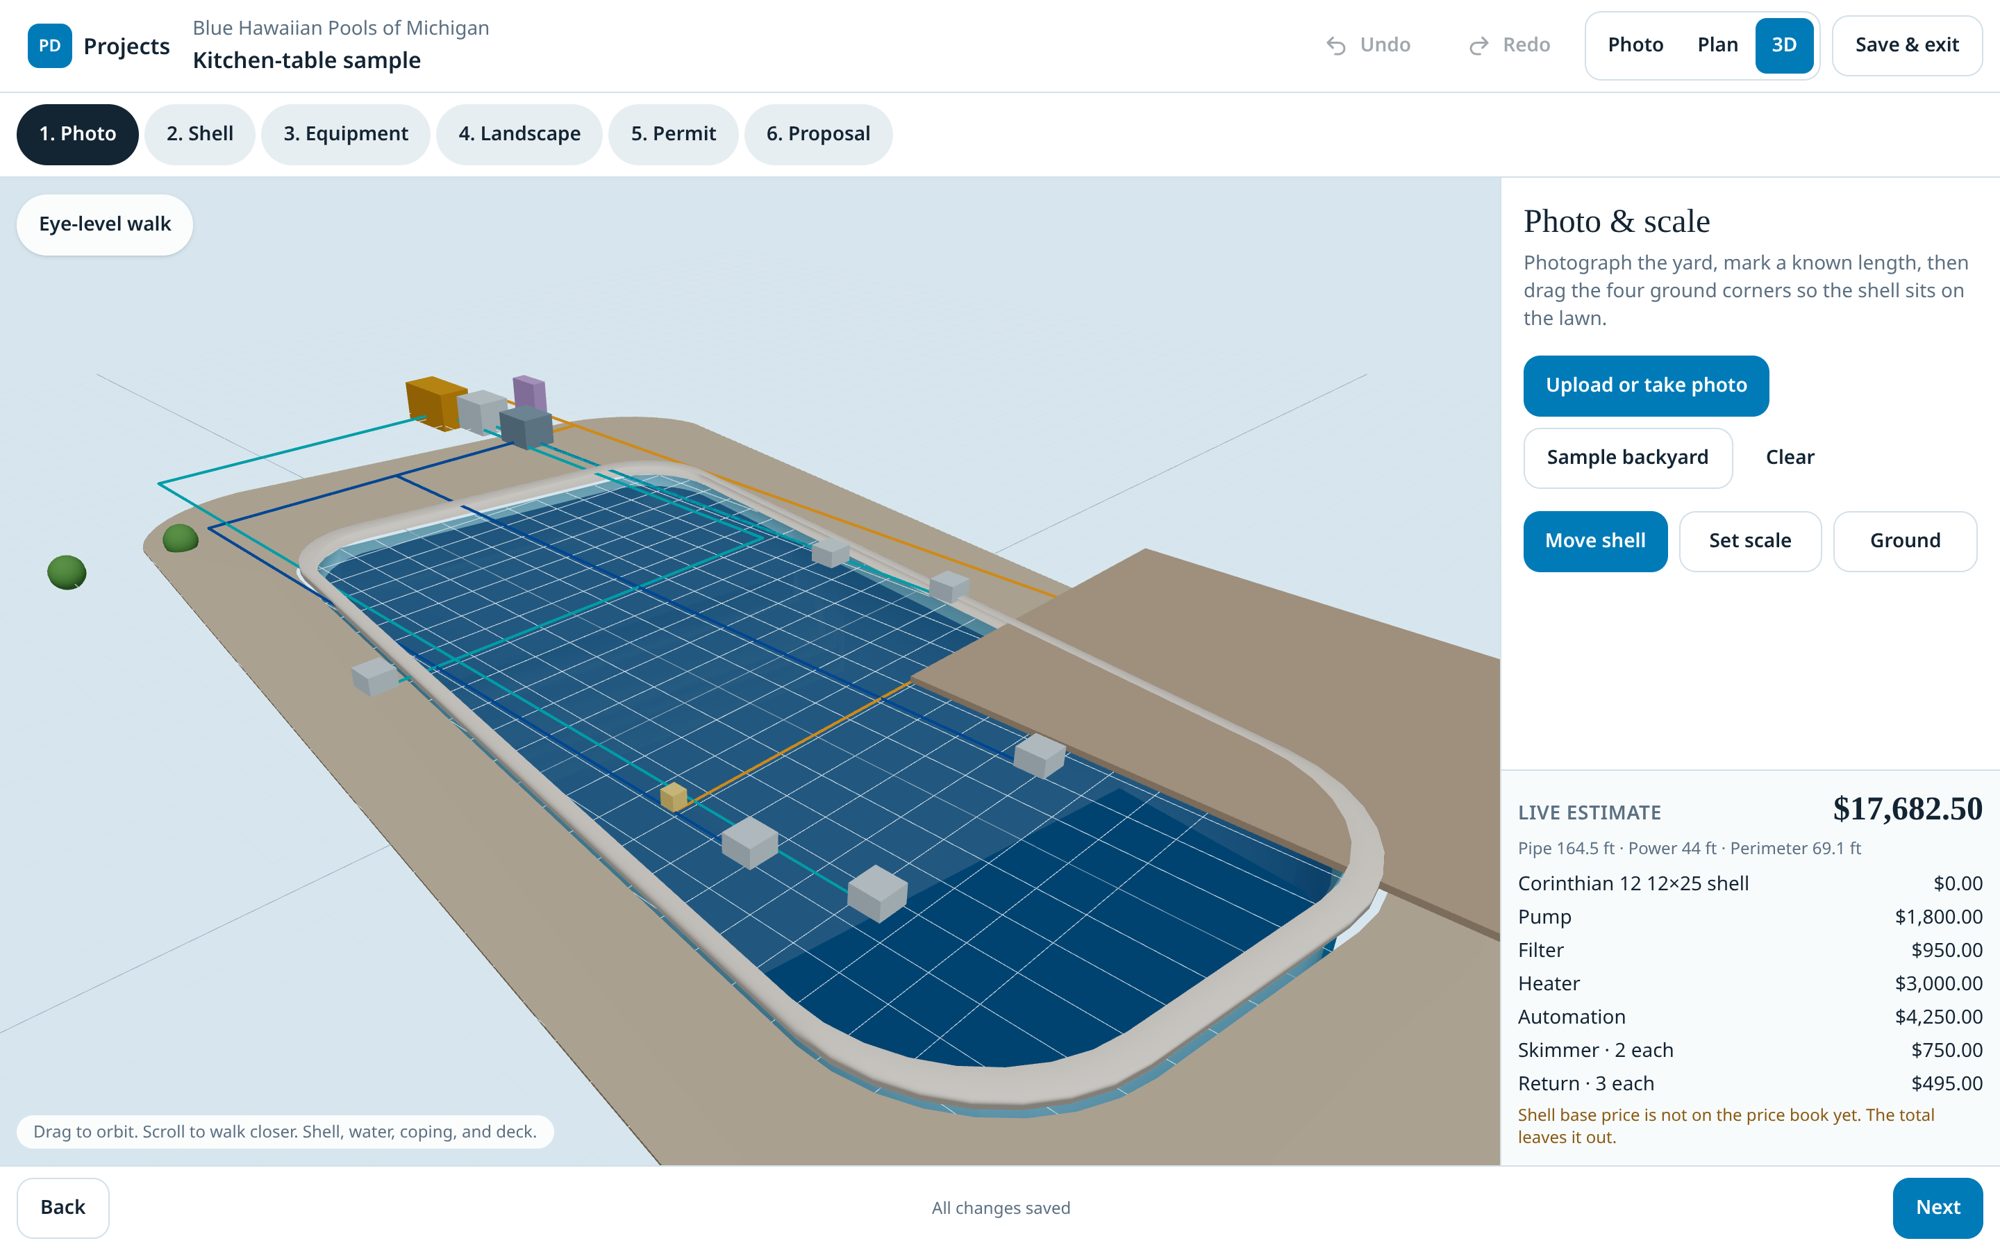Click the Back button
The width and height of the screenshot is (2000, 1250).
(63, 1207)
